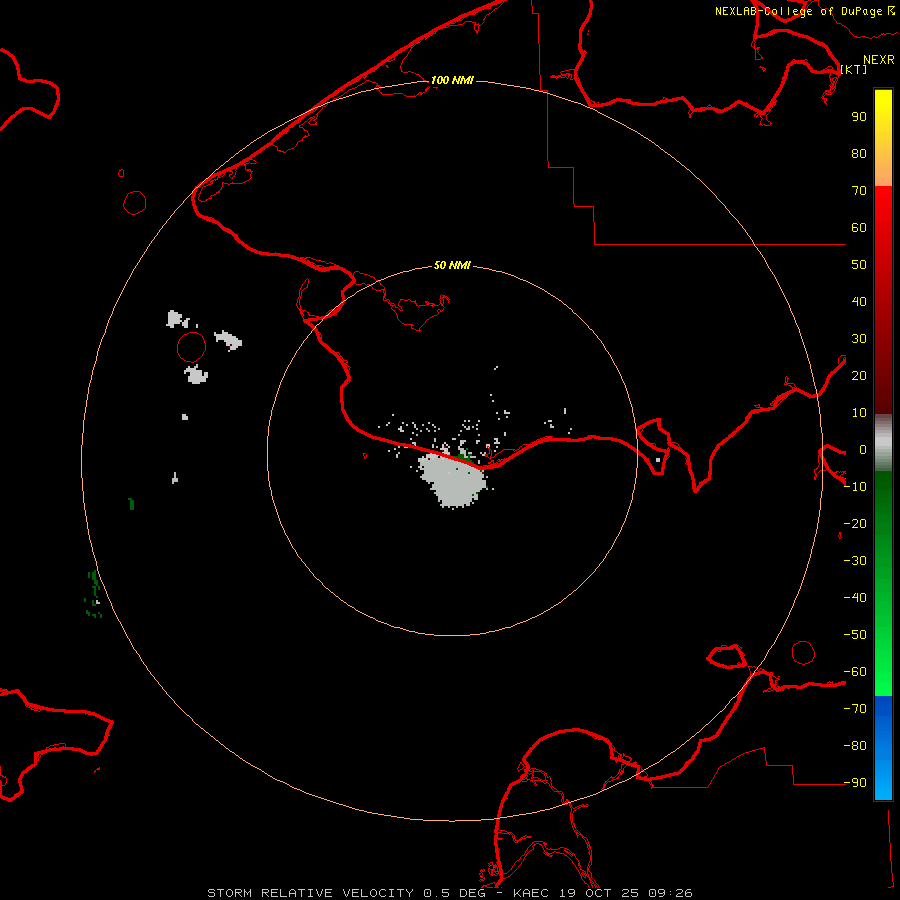Click the -50 scale value
This screenshot has height=900, width=900.
(x=855, y=635)
